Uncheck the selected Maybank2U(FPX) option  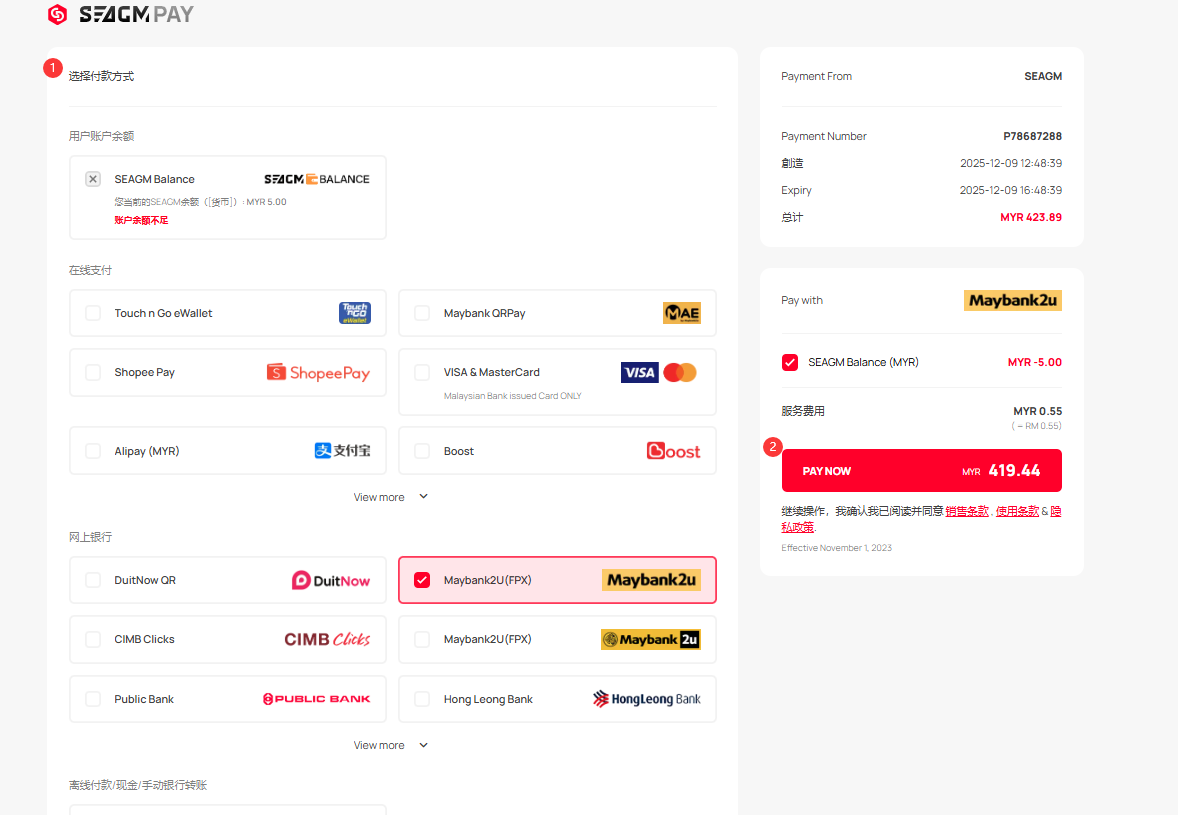422,580
